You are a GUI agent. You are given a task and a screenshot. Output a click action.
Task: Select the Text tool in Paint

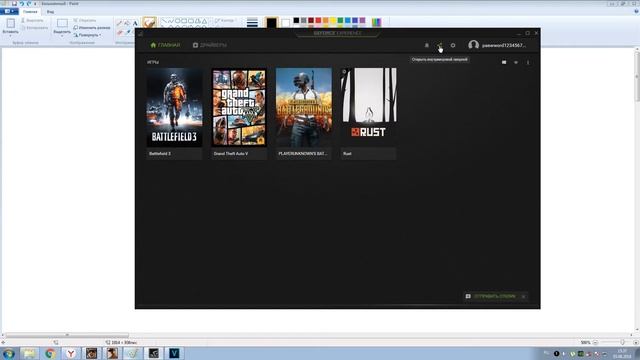click(x=135, y=23)
